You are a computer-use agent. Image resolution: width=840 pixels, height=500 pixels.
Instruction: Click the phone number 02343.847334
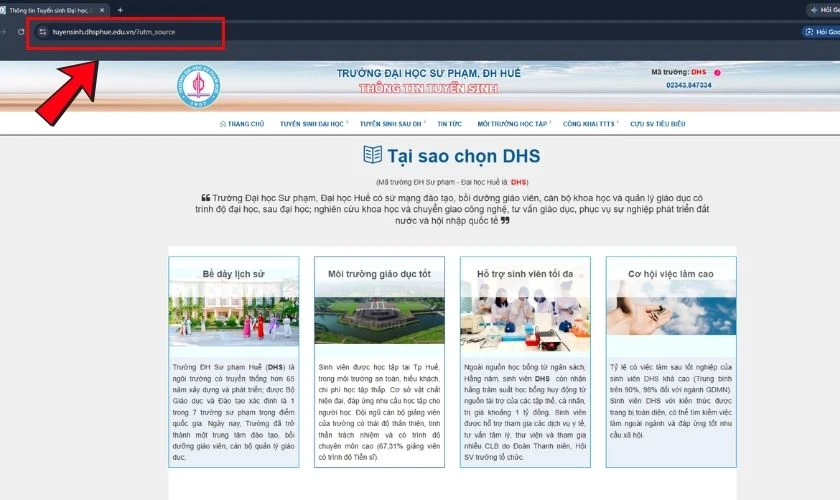(689, 85)
